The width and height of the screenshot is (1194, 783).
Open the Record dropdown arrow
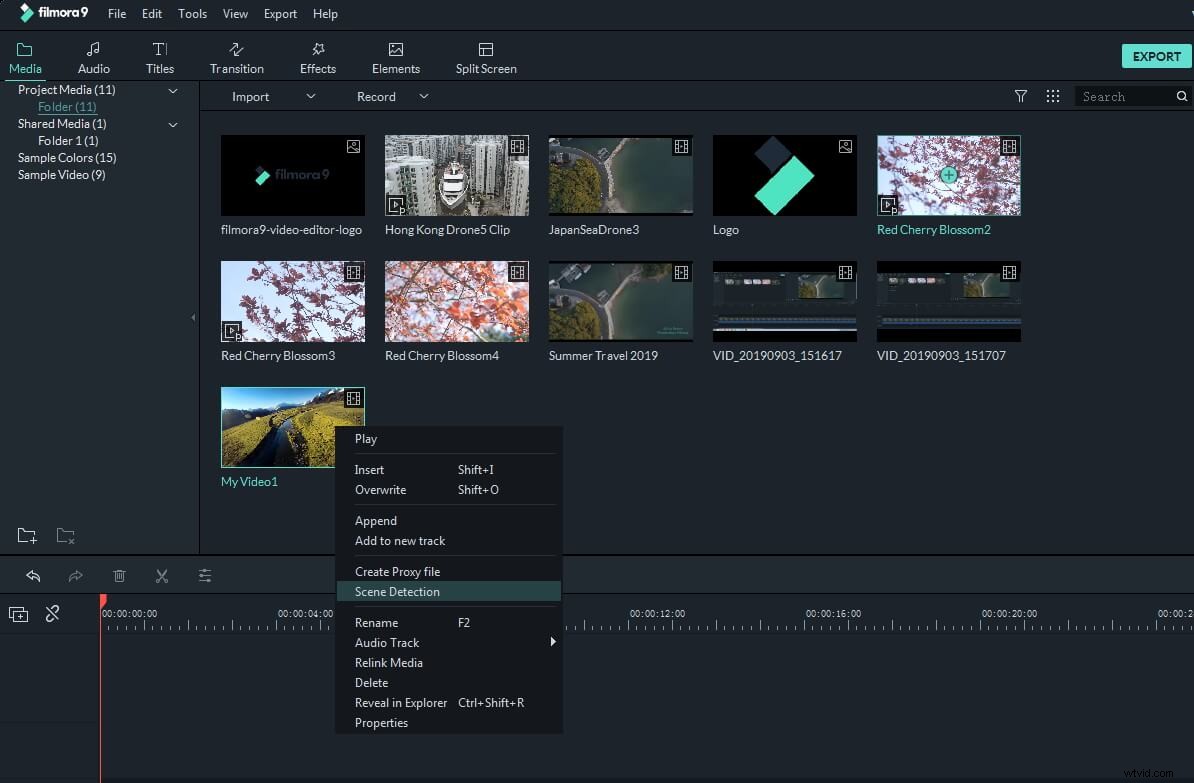(x=423, y=96)
